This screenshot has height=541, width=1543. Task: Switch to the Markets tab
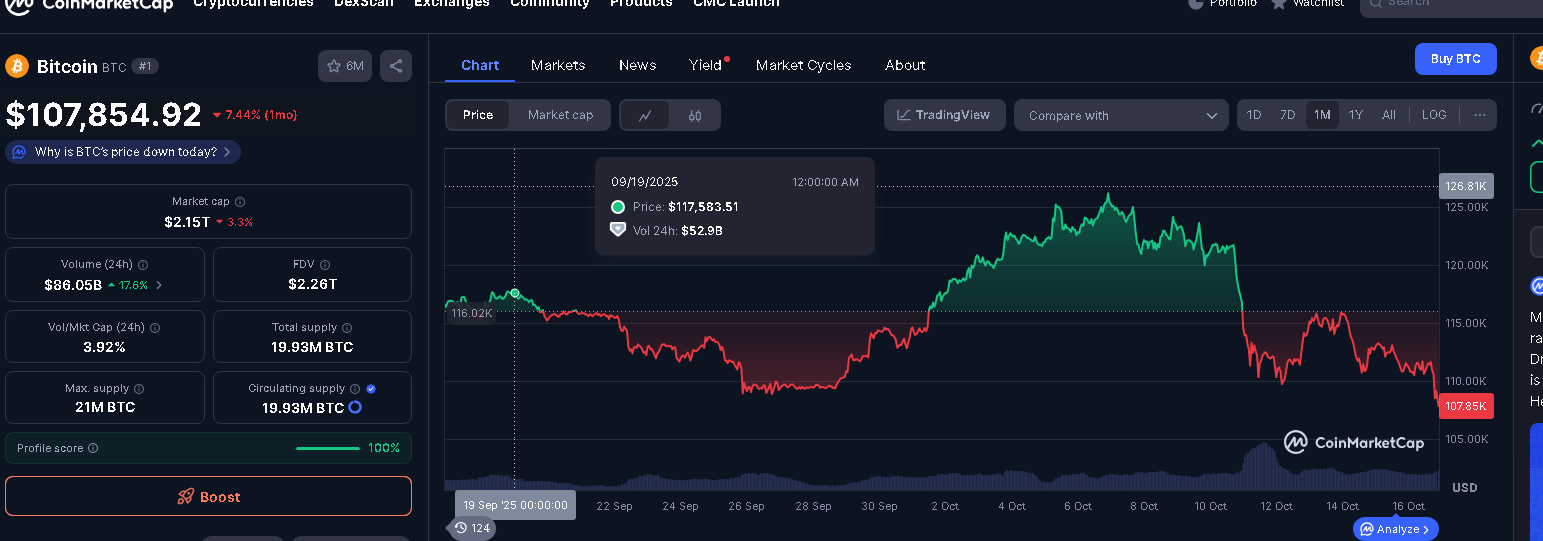click(x=558, y=65)
